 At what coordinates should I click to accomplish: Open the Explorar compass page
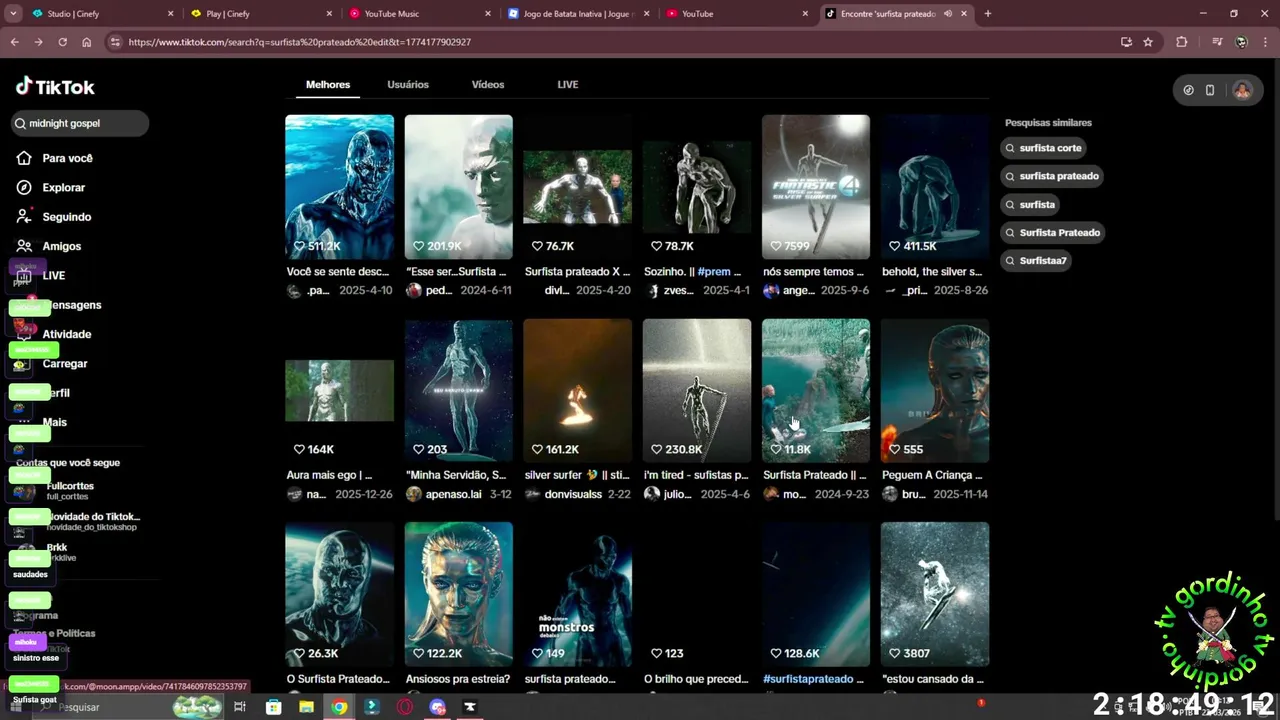pyautogui.click(x=52, y=187)
